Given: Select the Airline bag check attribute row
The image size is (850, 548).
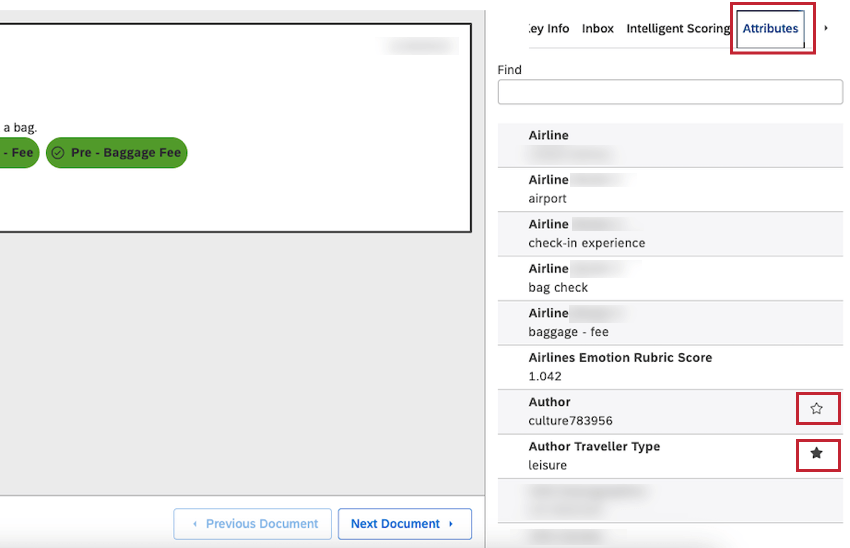Looking at the screenshot, I should pos(670,278).
